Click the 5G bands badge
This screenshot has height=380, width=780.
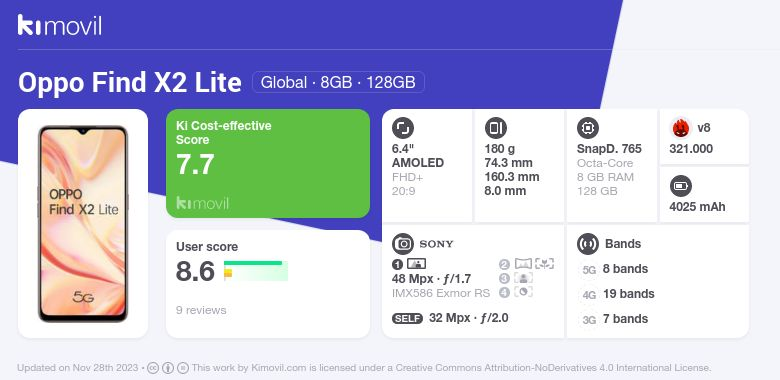(x=589, y=270)
